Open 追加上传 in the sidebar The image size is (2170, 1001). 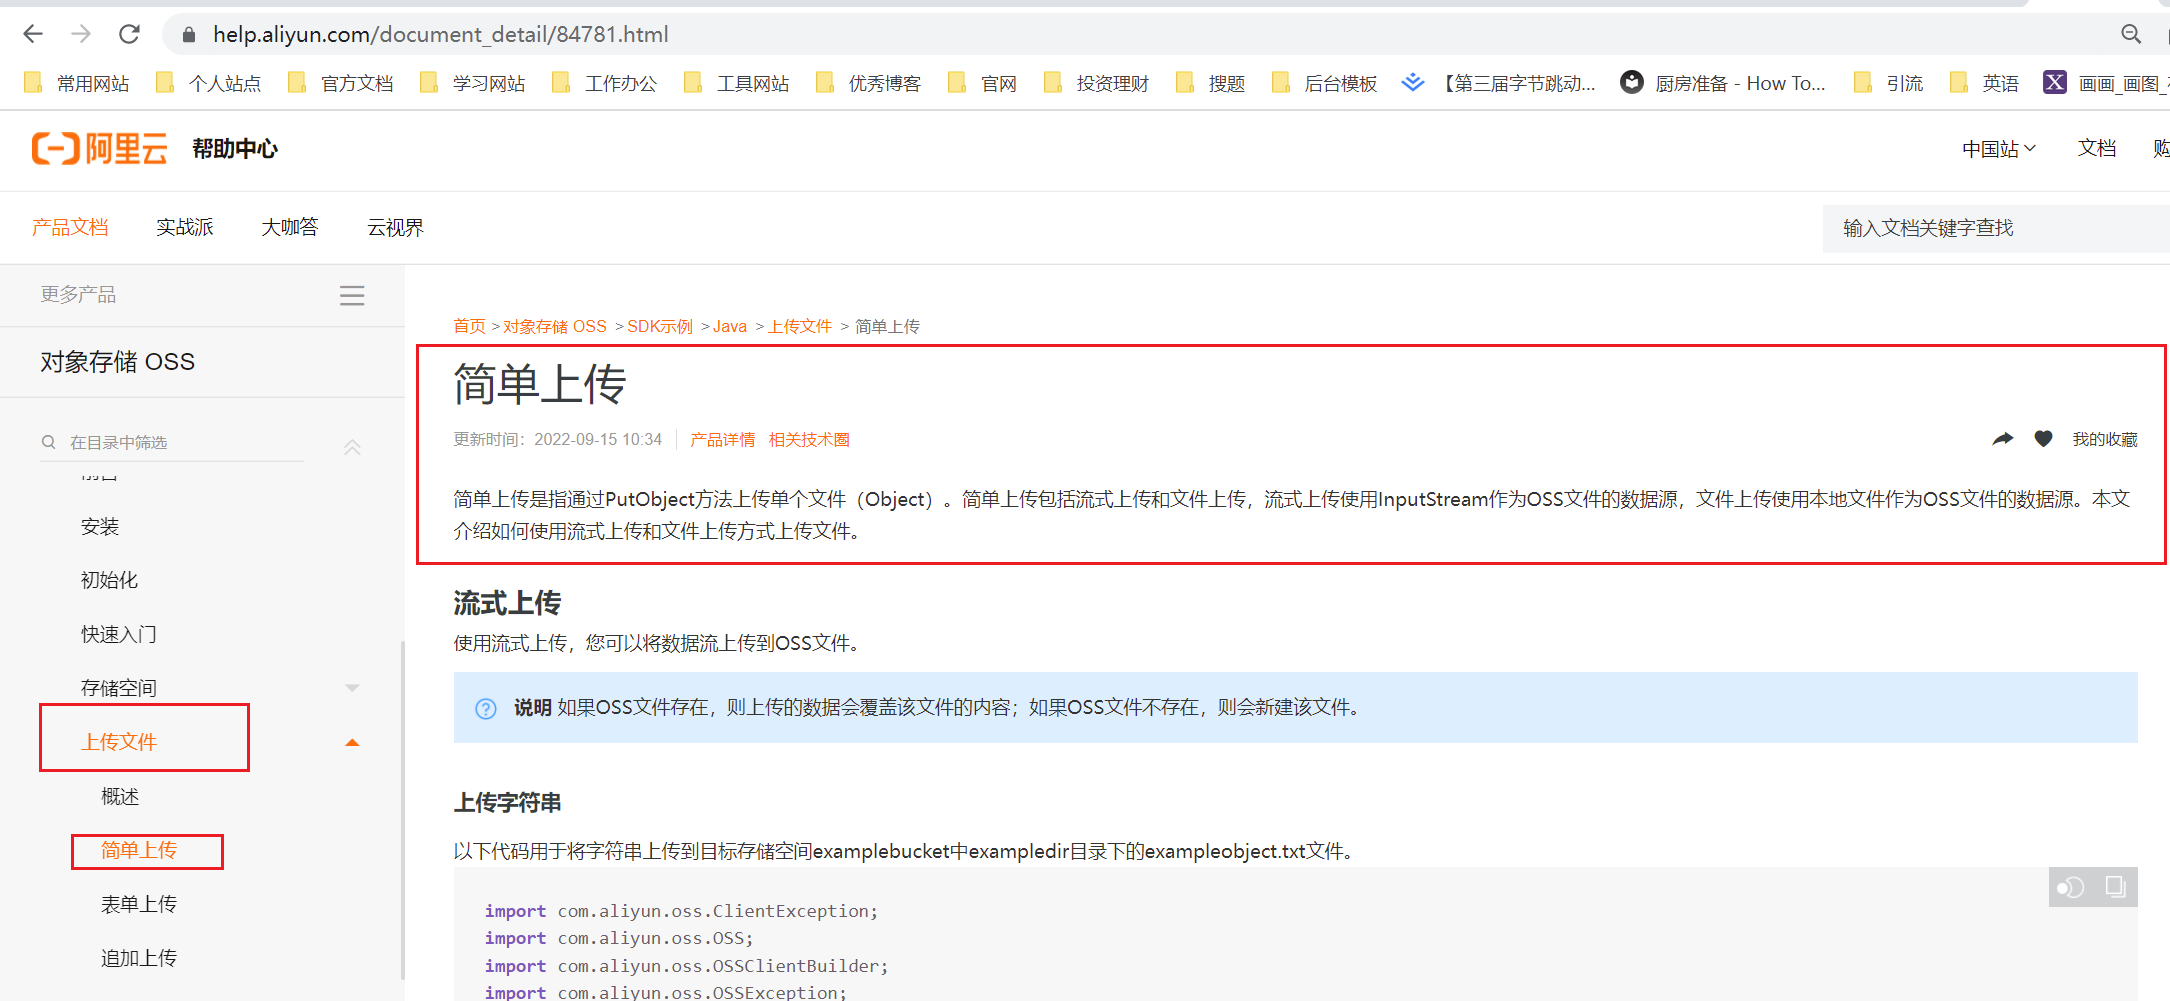pyautogui.click(x=139, y=959)
